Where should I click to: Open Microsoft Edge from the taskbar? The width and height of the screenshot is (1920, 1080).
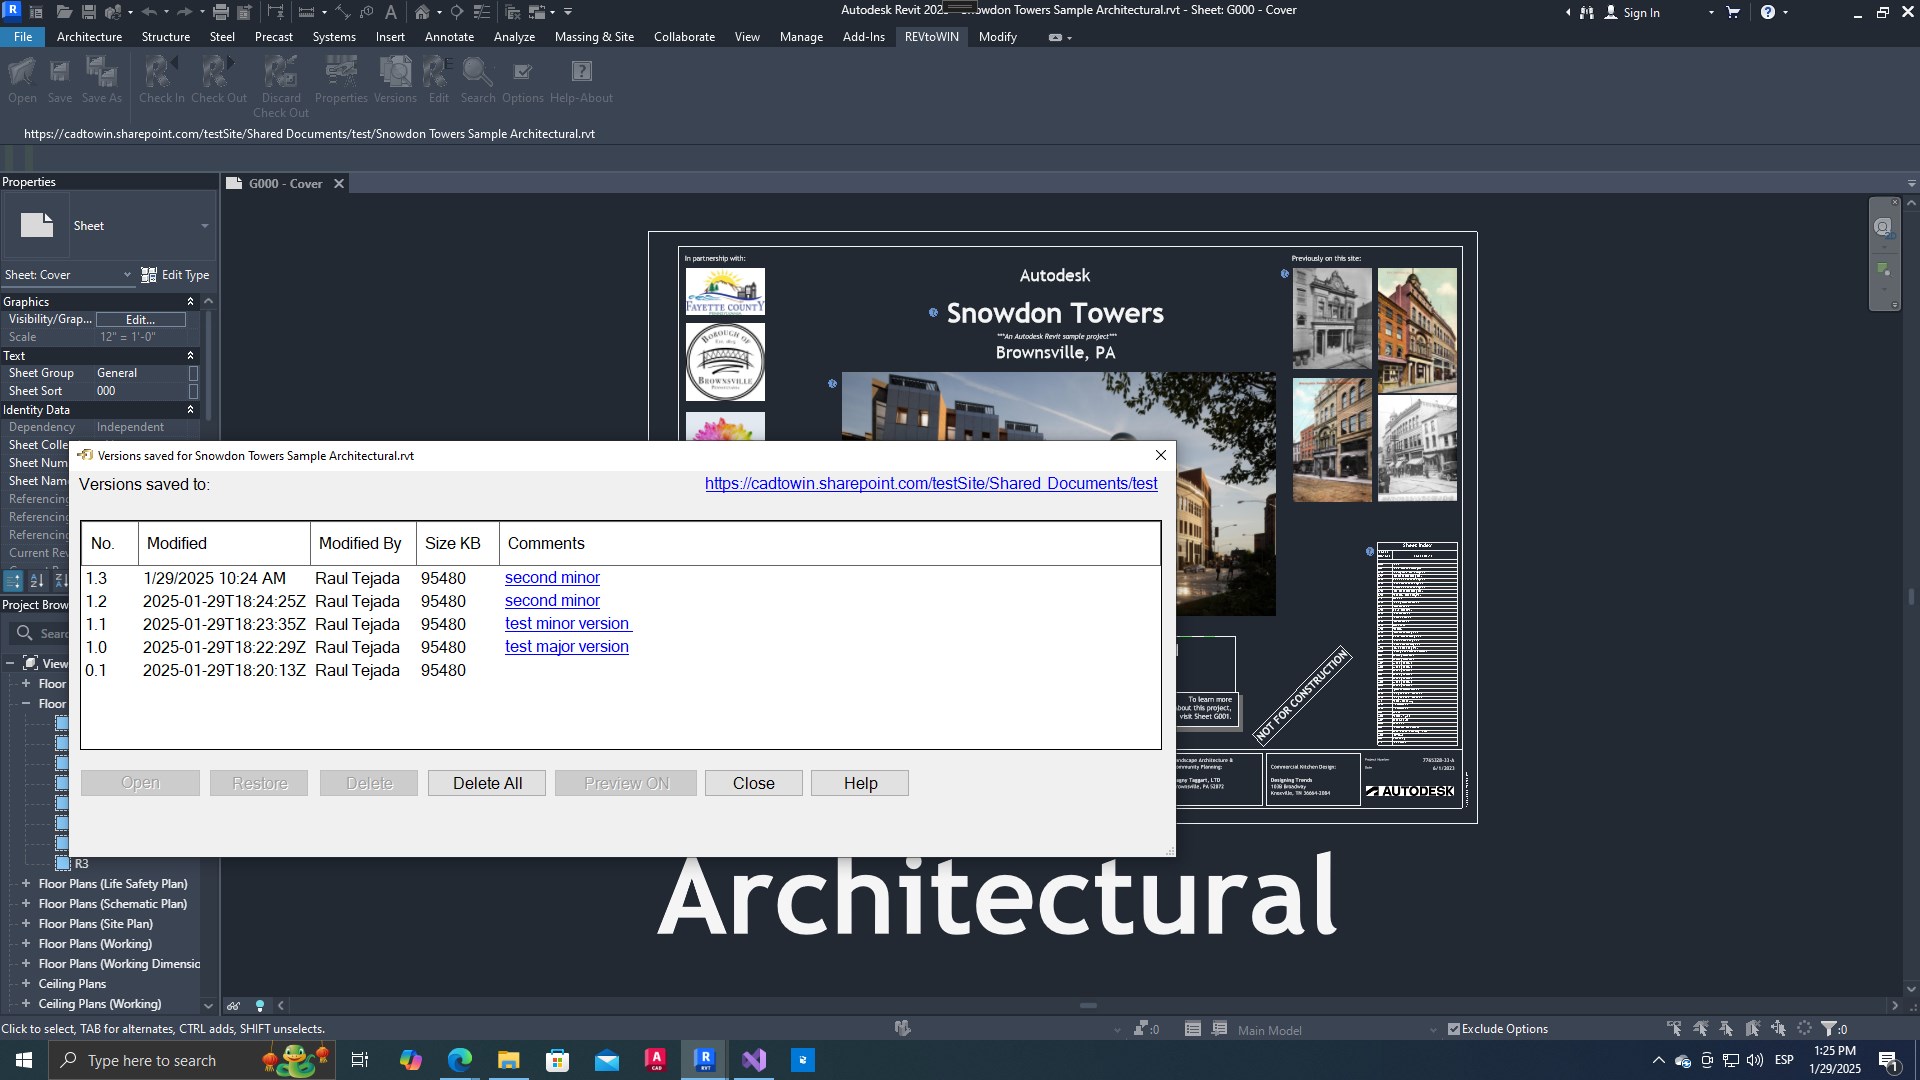pos(459,1060)
